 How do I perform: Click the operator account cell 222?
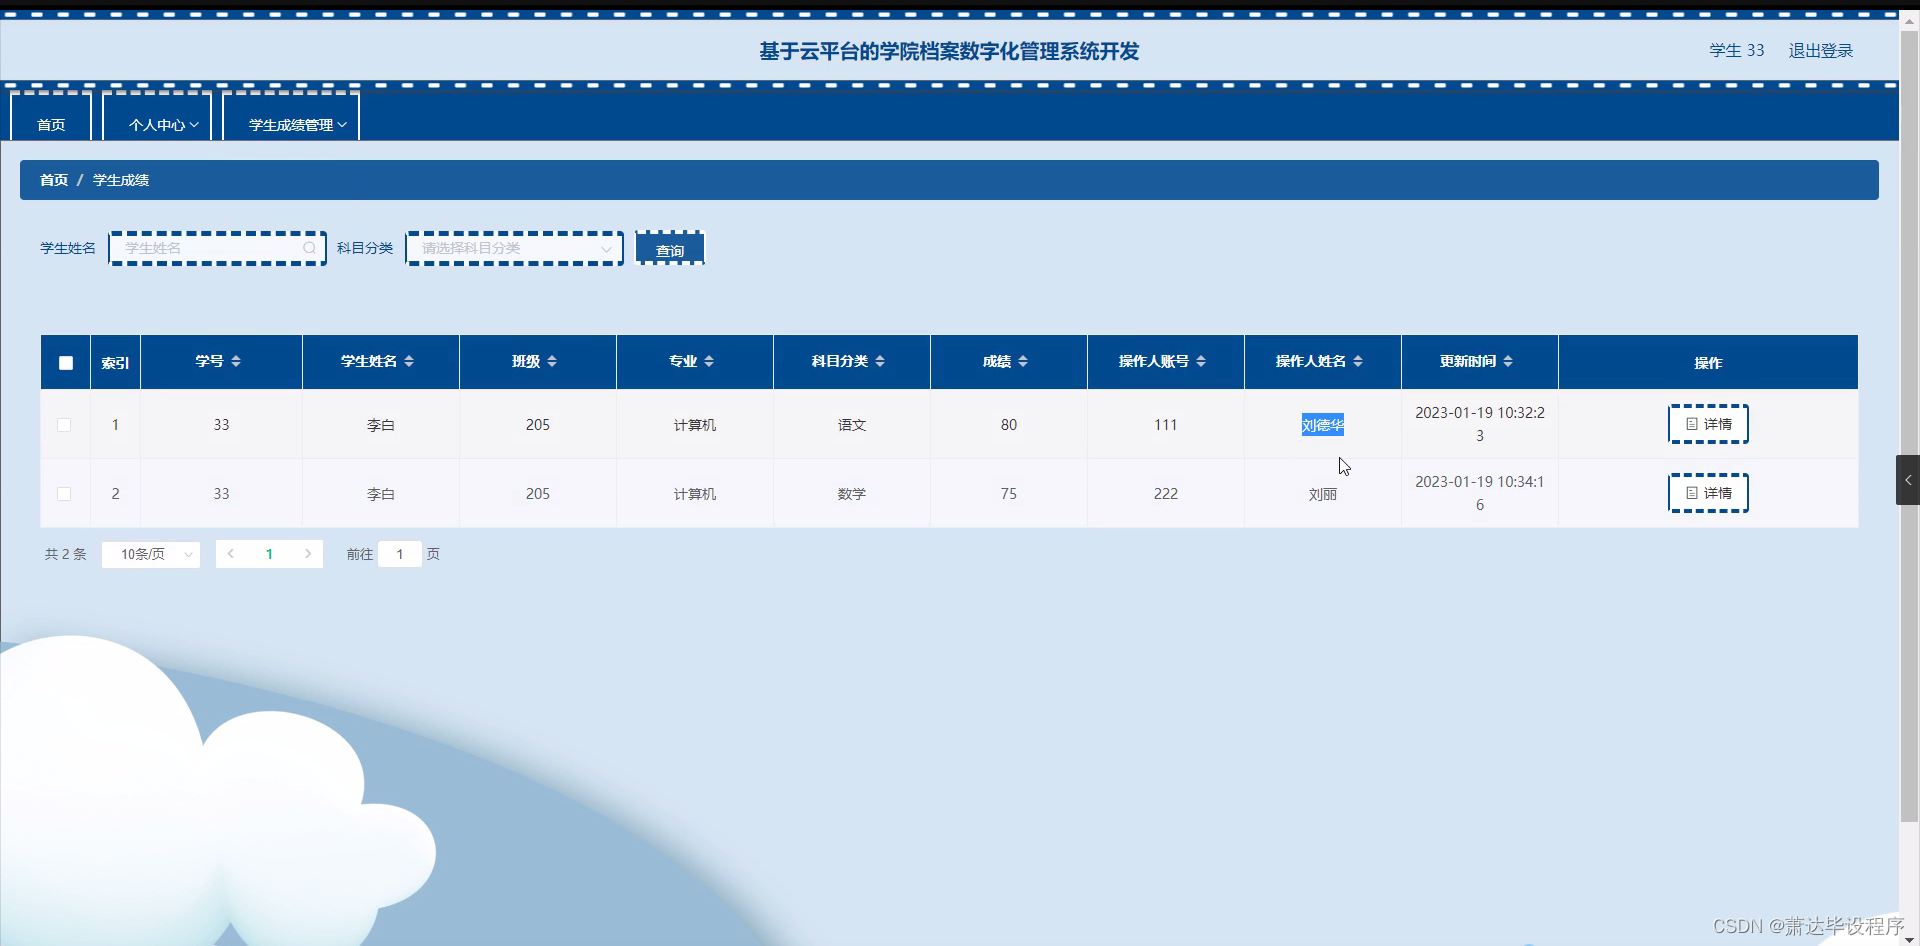click(x=1166, y=494)
